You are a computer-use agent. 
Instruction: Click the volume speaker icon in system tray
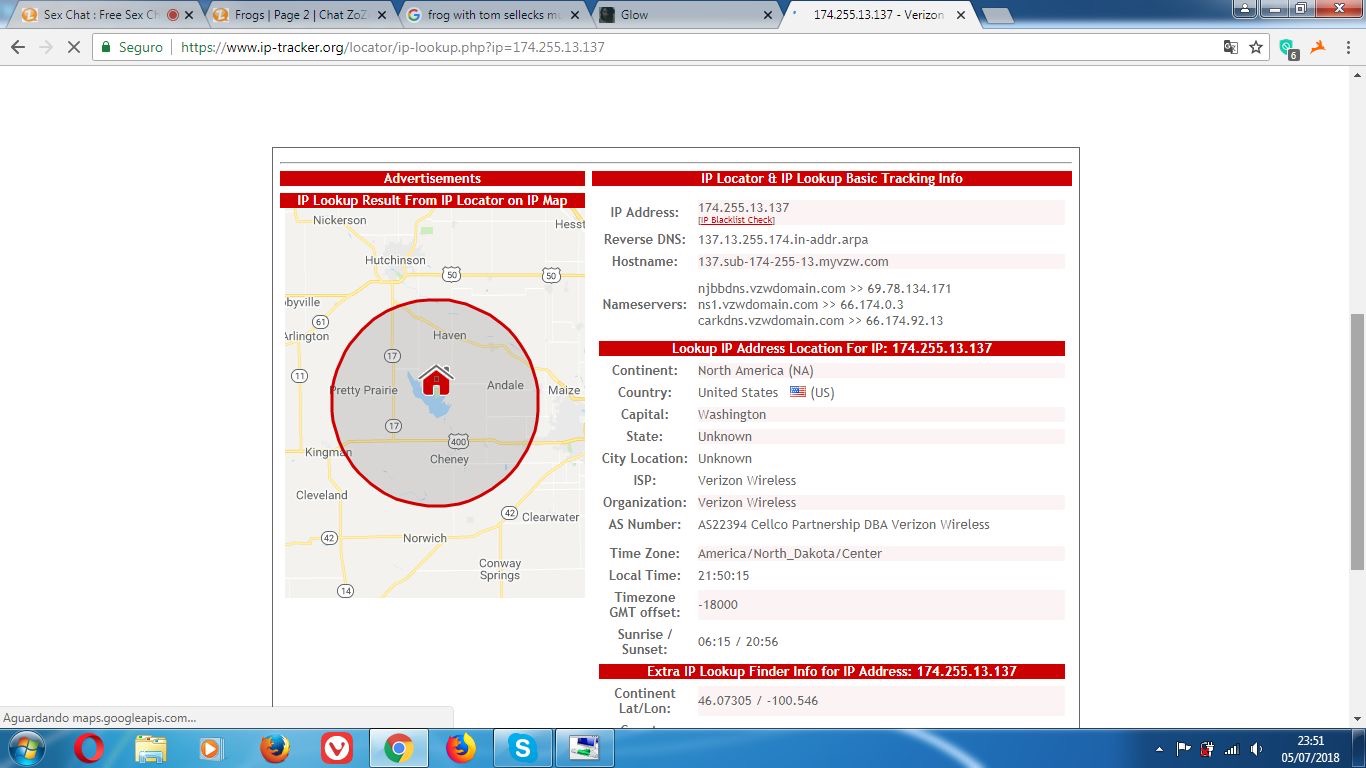click(x=1256, y=748)
